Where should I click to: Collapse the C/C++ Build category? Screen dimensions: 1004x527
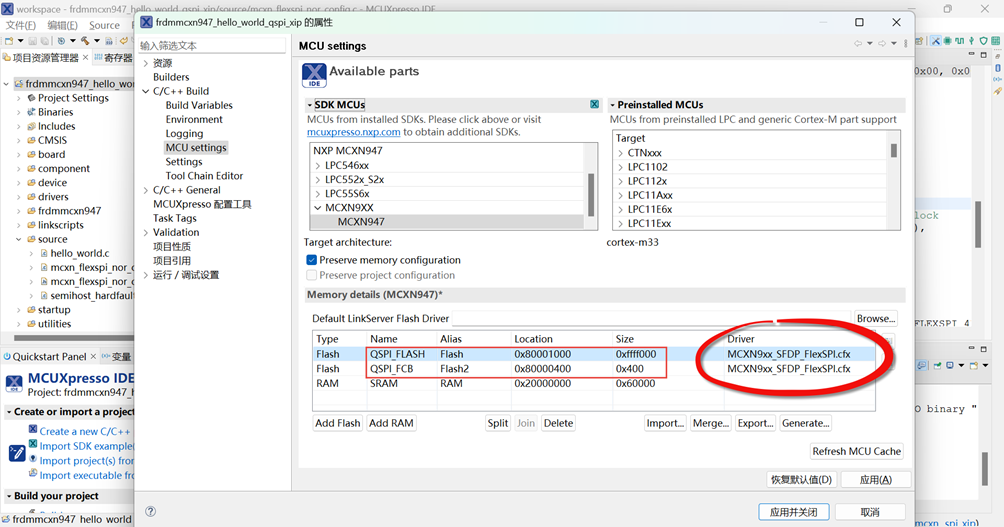pyautogui.click(x=146, y=91)
